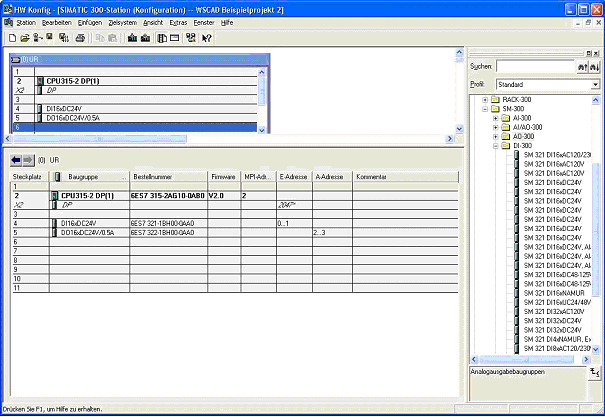Collapse the SM-300 tree node
The height and width of the screenshot is (417, 605).
coord(485,109)
